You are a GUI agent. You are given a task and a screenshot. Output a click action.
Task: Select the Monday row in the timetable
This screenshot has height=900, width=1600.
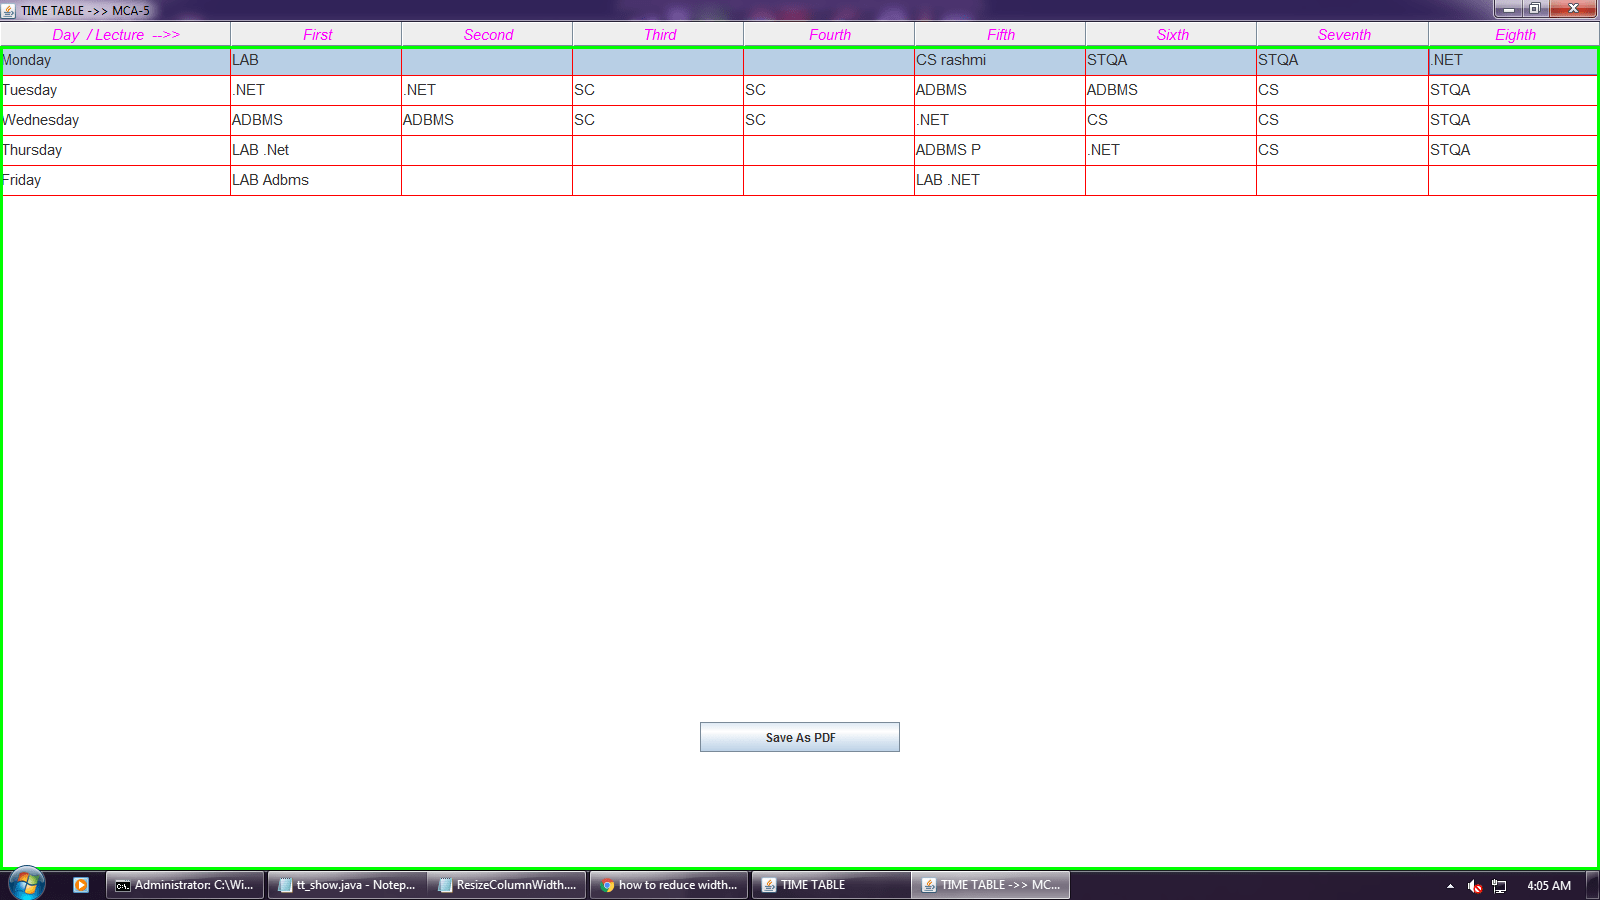tap(115, 60)
